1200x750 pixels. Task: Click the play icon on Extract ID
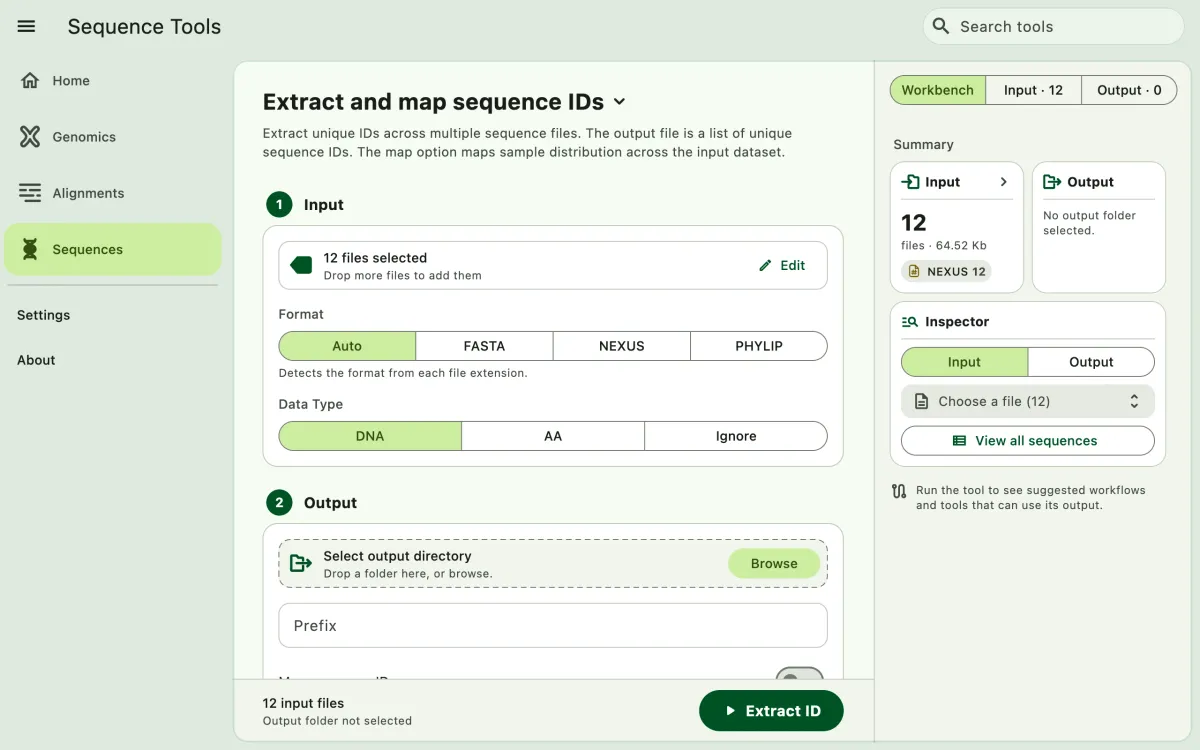coord(730,711)
